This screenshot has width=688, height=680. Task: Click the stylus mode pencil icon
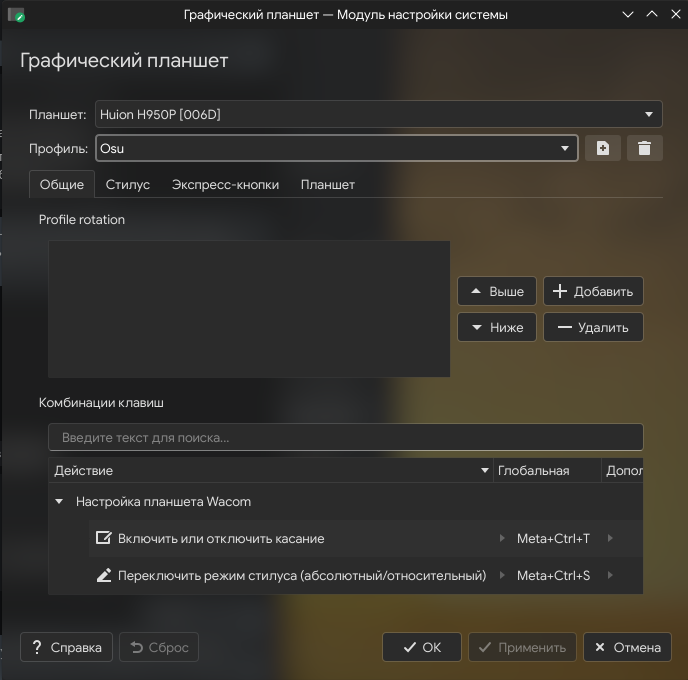(x=104, y=575)
